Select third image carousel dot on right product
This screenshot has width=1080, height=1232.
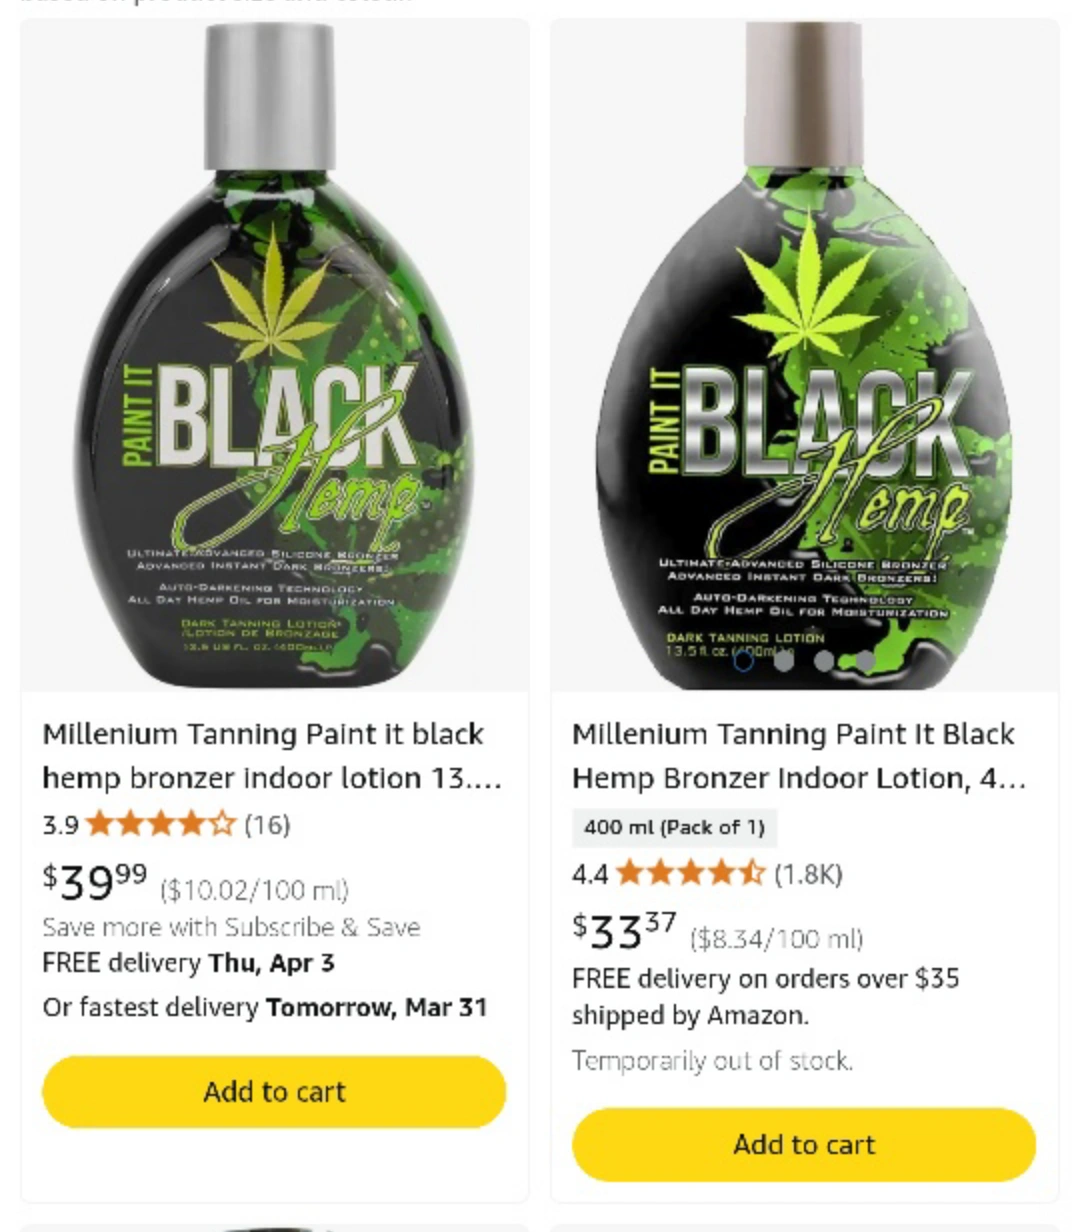point(824,660)
